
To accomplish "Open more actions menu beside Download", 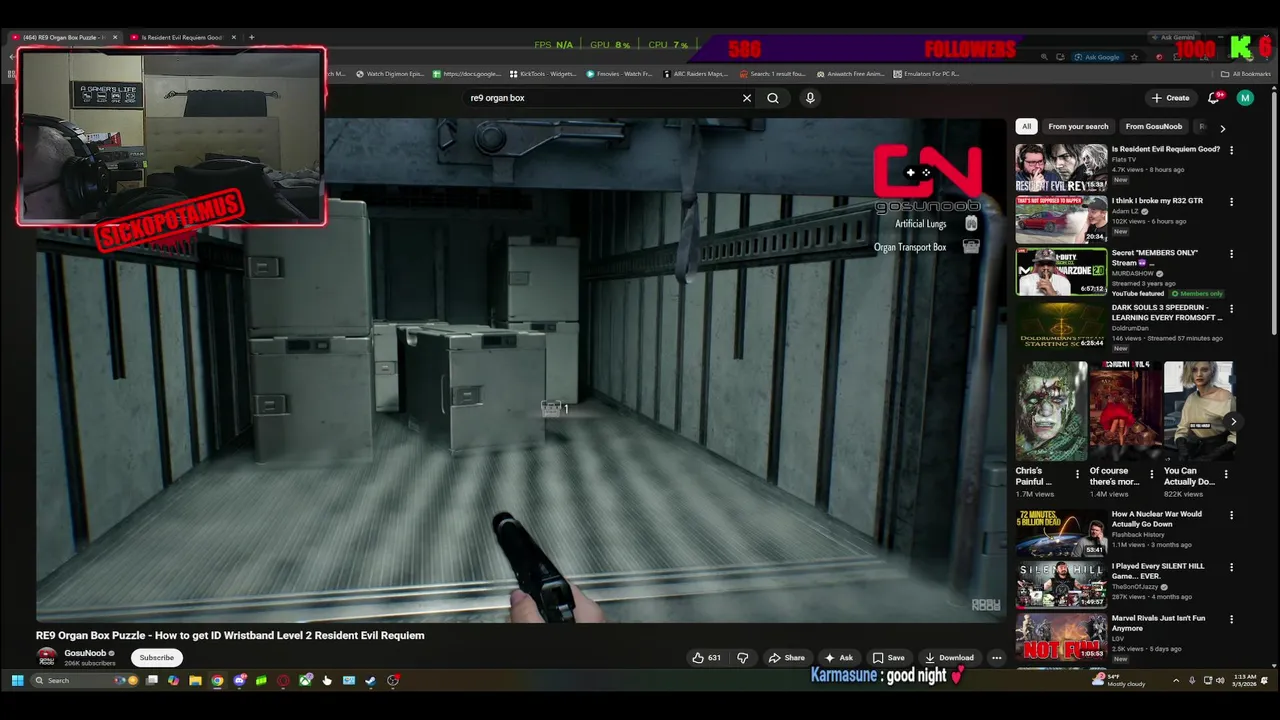I will [997, 658].
